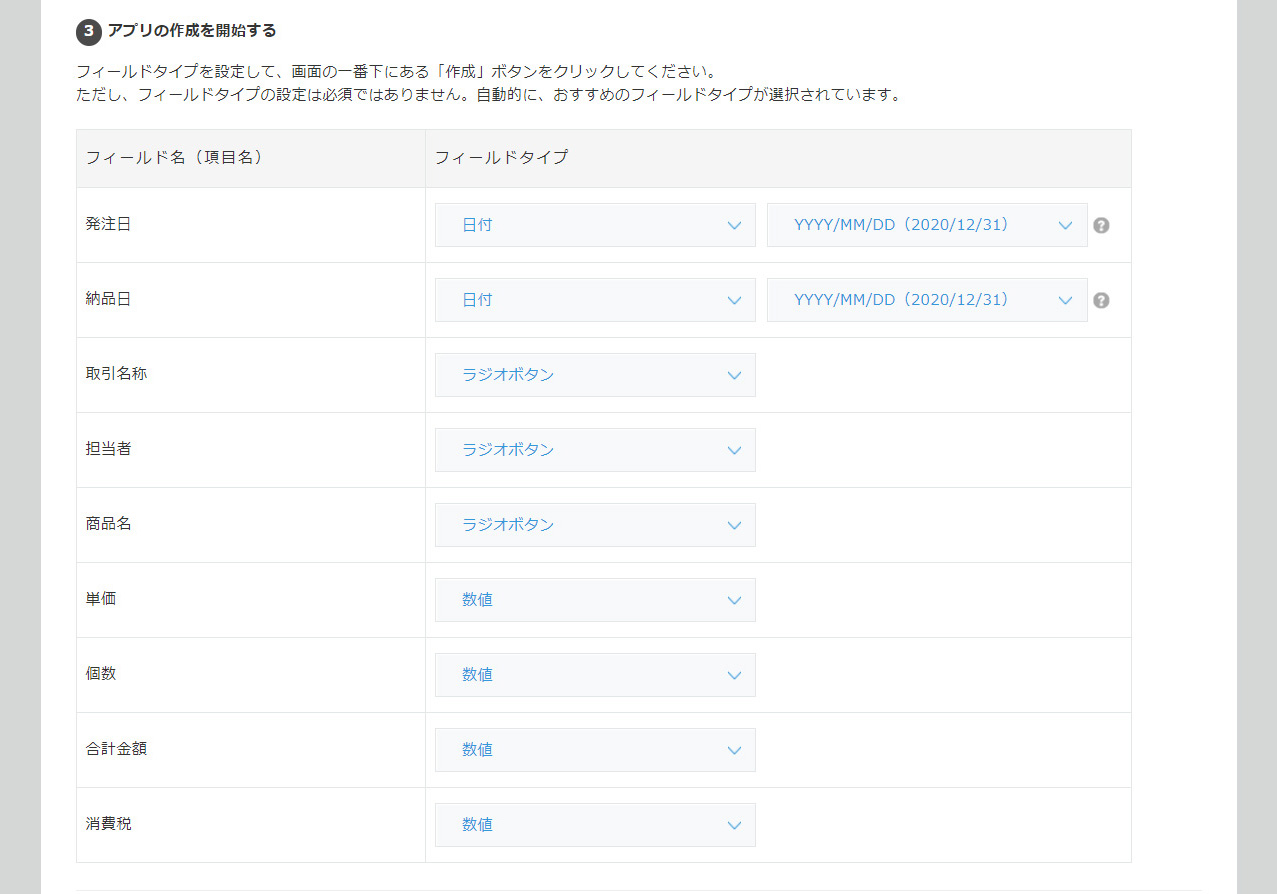Open field type dropdown for 商品名
1277x894 pixels.
595,525
